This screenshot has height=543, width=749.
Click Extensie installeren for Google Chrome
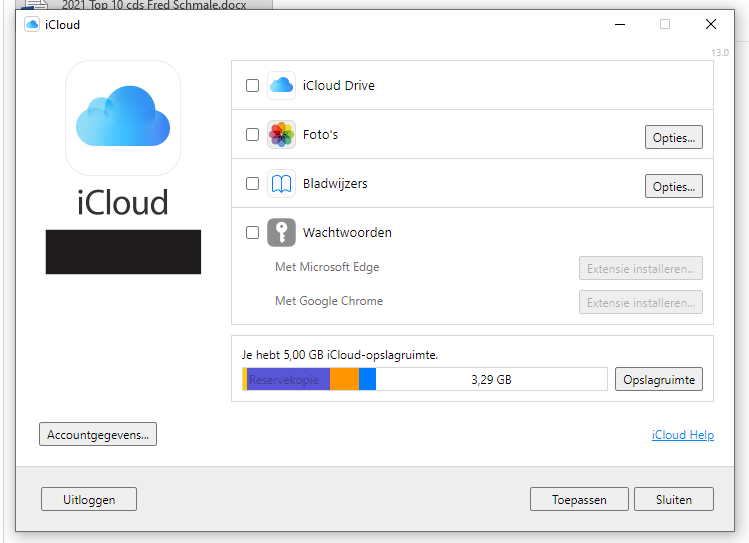(x=641, y=302)
